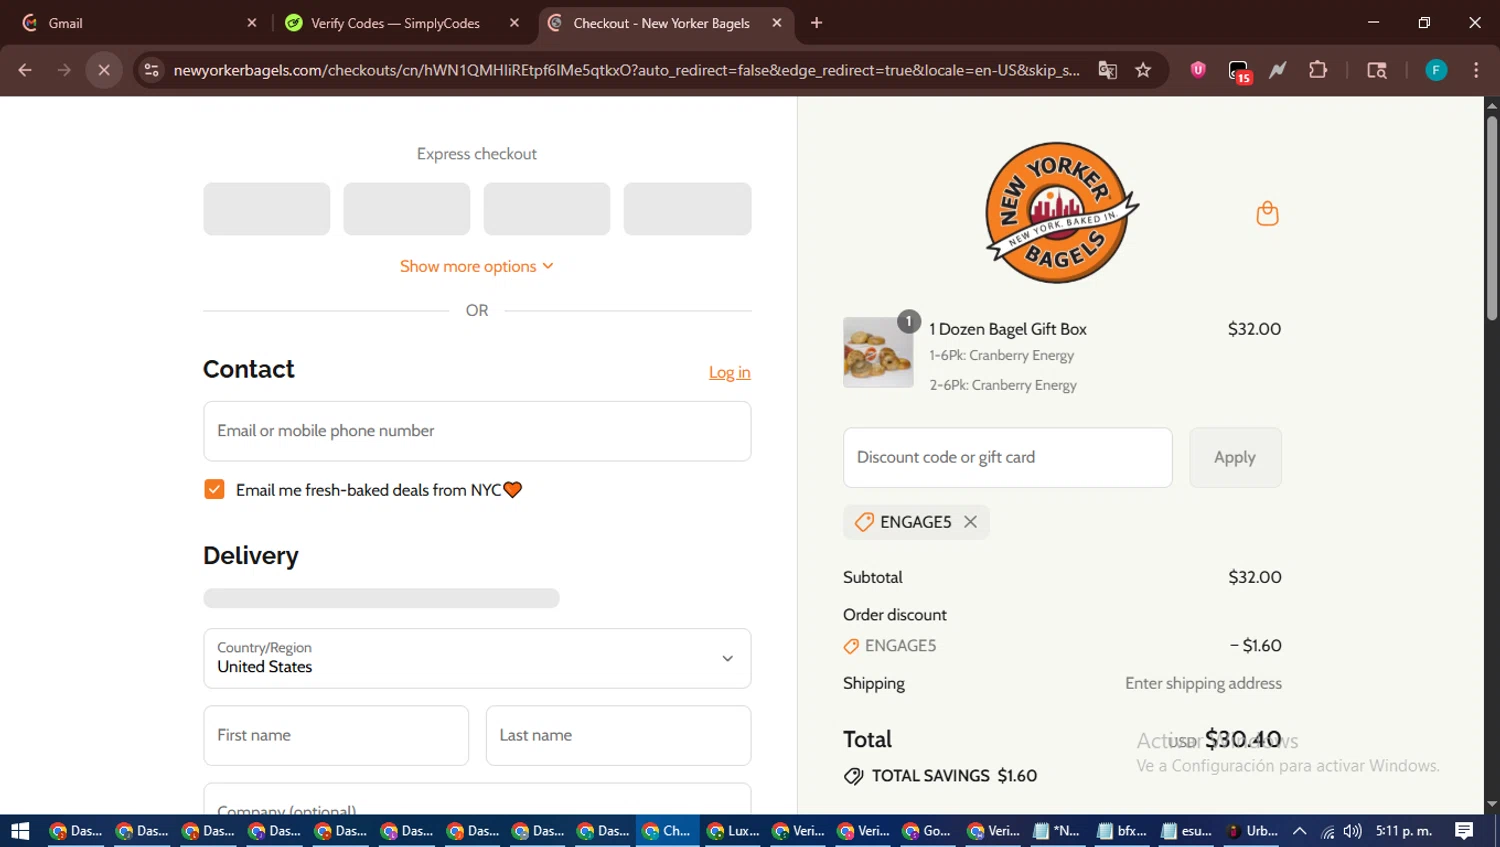This screenshot has height=847, width=1500.
Task: Click the 1 Dozen Bagel Gift Box title
Action: 1008,329
